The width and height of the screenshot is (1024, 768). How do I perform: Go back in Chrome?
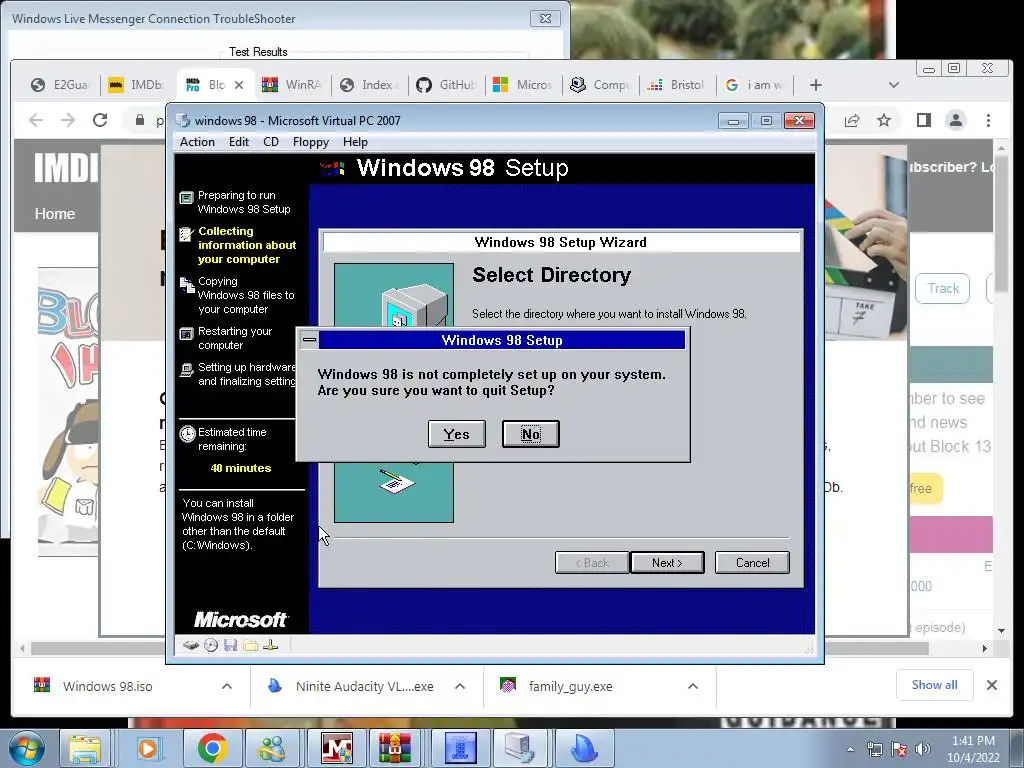pyautogui.click(x=36, y=120)
